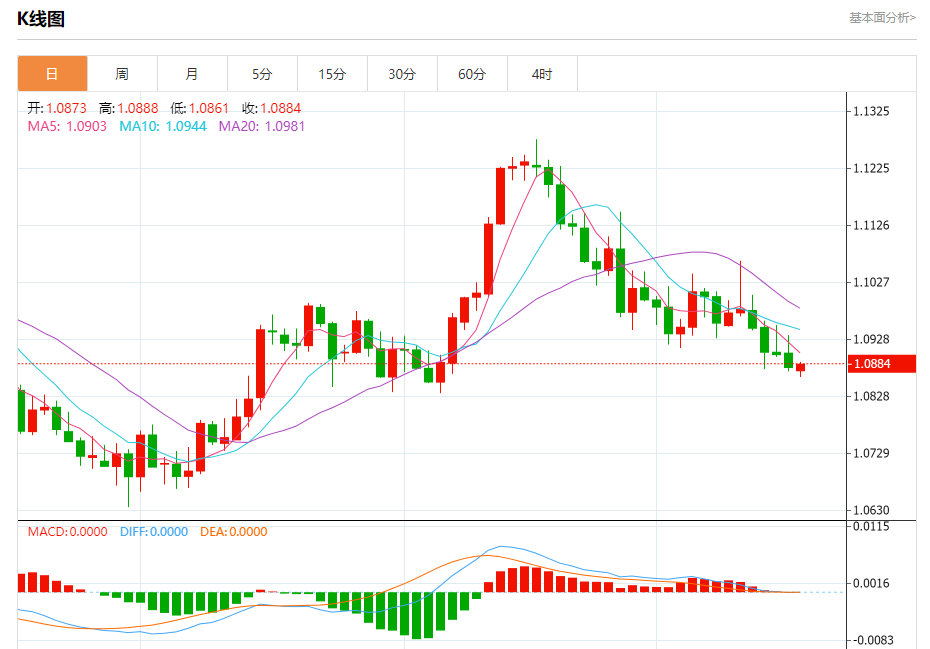This screenshot has height=649, width=930.
Task: Click the 低:1.0861 low value
Action: [199, 108]
